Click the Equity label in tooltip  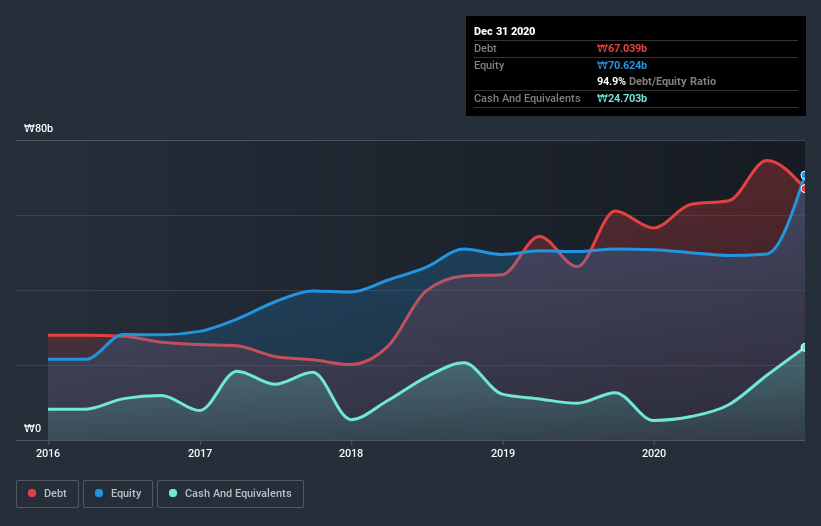pos(489,65)
